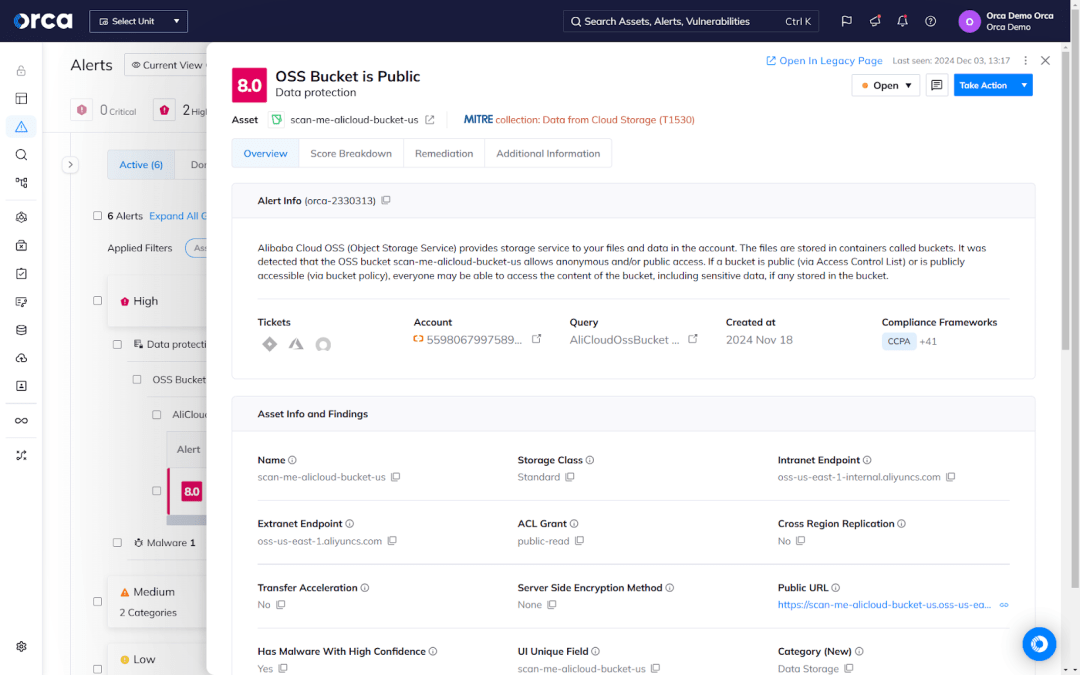Open the Alerts icon in left sidebar
Viewport: 1080px width, 675px height.
coord(21,127)
